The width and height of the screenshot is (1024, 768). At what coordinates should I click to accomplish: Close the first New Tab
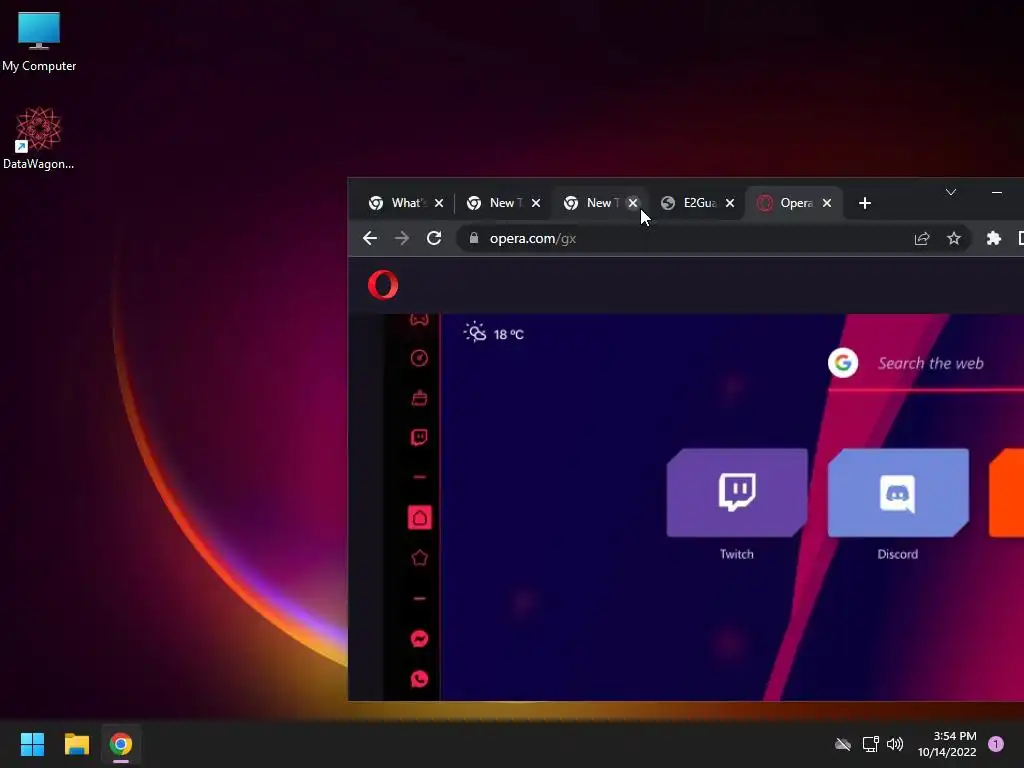pos(536,203)
